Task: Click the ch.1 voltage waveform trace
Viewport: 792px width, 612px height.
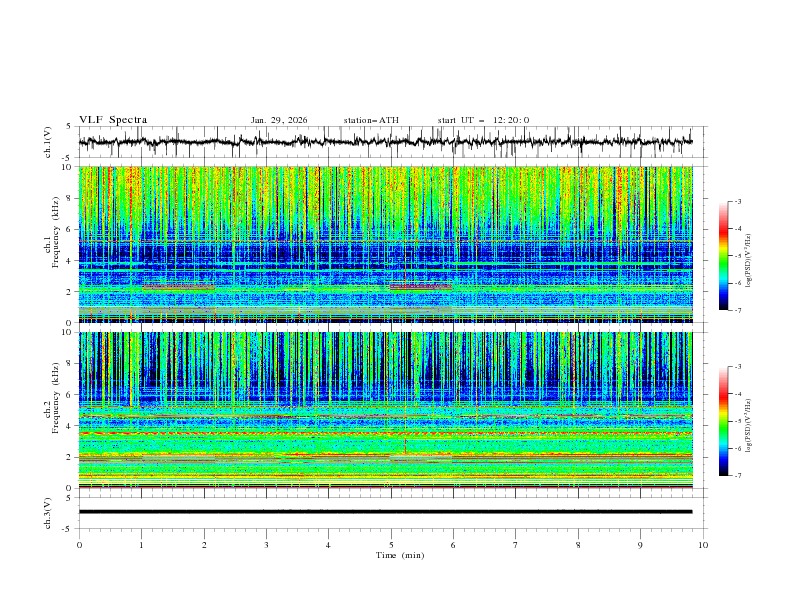Action: click(x=385, y=142)
